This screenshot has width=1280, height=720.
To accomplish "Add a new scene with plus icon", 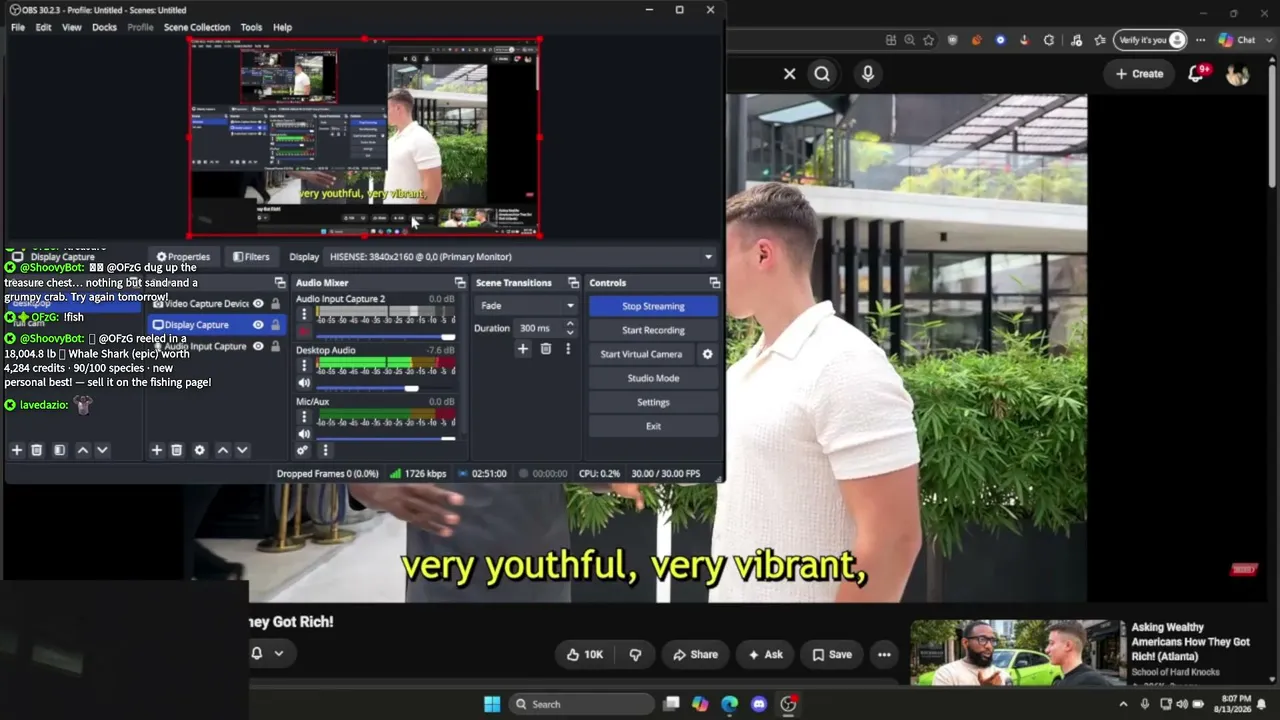I will (x=17, y=450).
